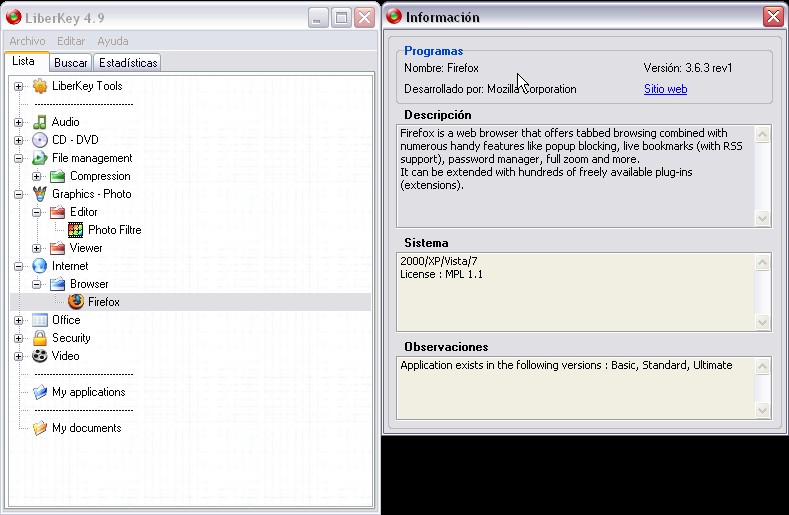789x515 pixels.
Task: Click the My documents folder icon
Action: pos(40,428)
